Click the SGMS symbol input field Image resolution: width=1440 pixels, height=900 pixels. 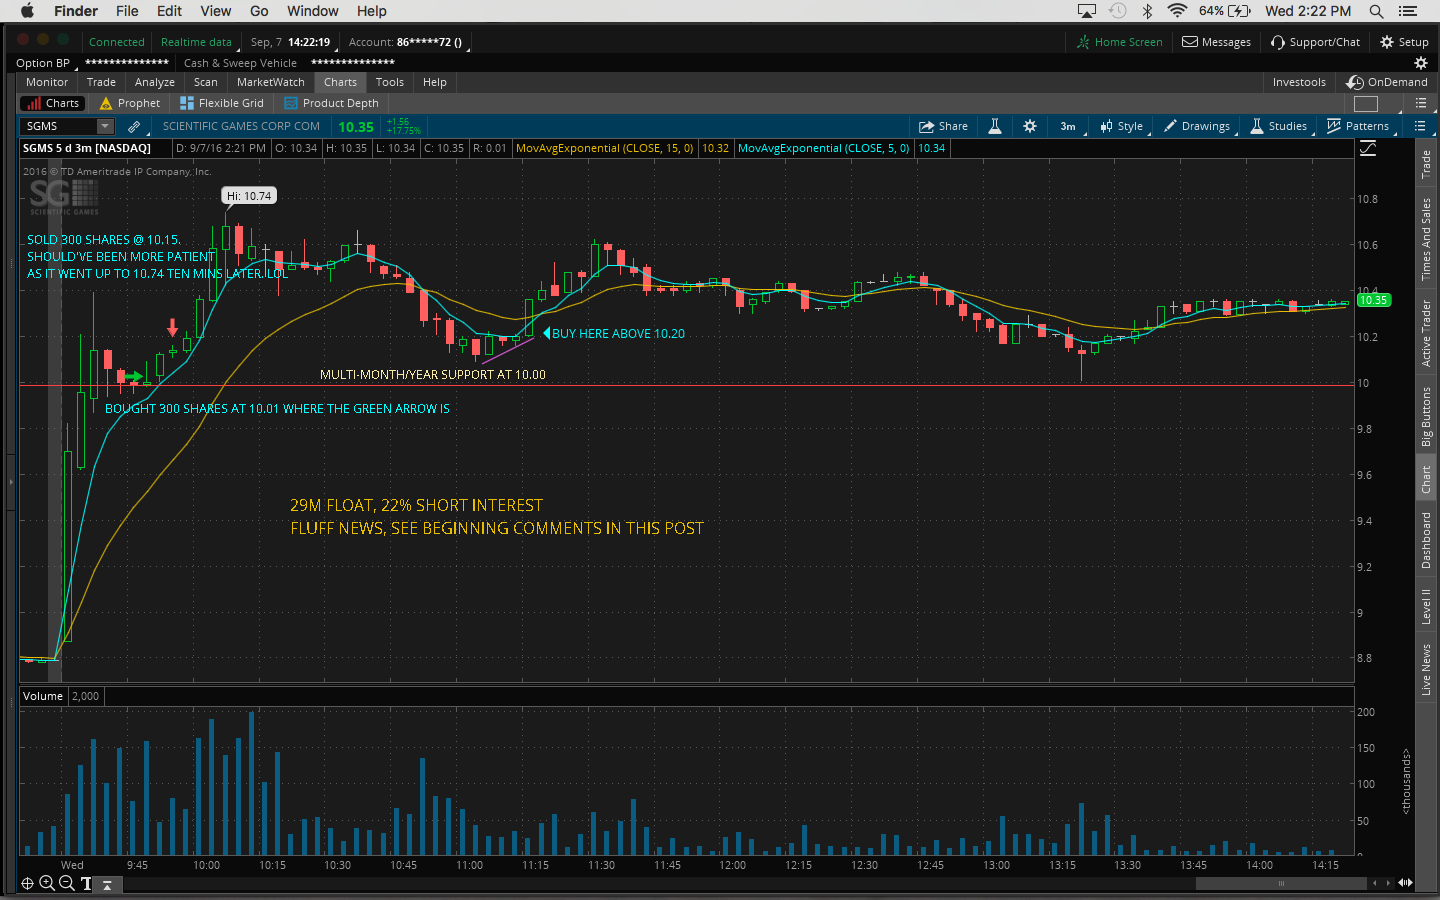pos(58,126)
